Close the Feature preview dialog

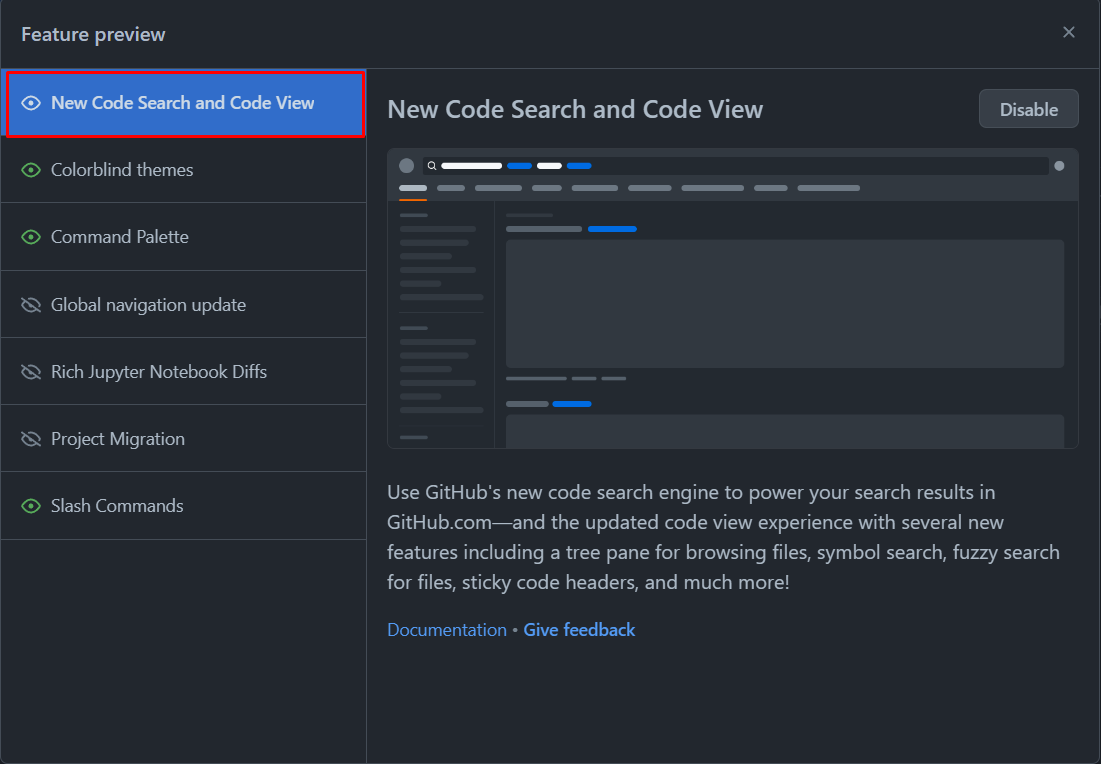tap(1069, 32)
